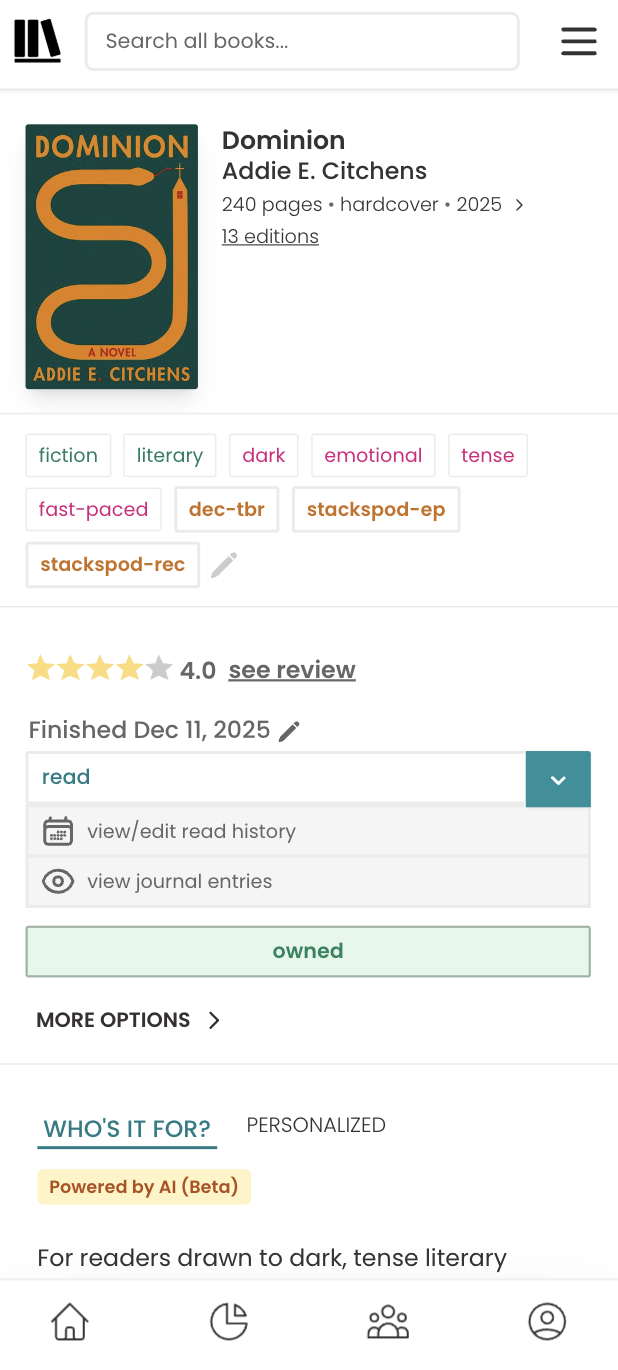Open the hamburger menu

coord(578,42)
